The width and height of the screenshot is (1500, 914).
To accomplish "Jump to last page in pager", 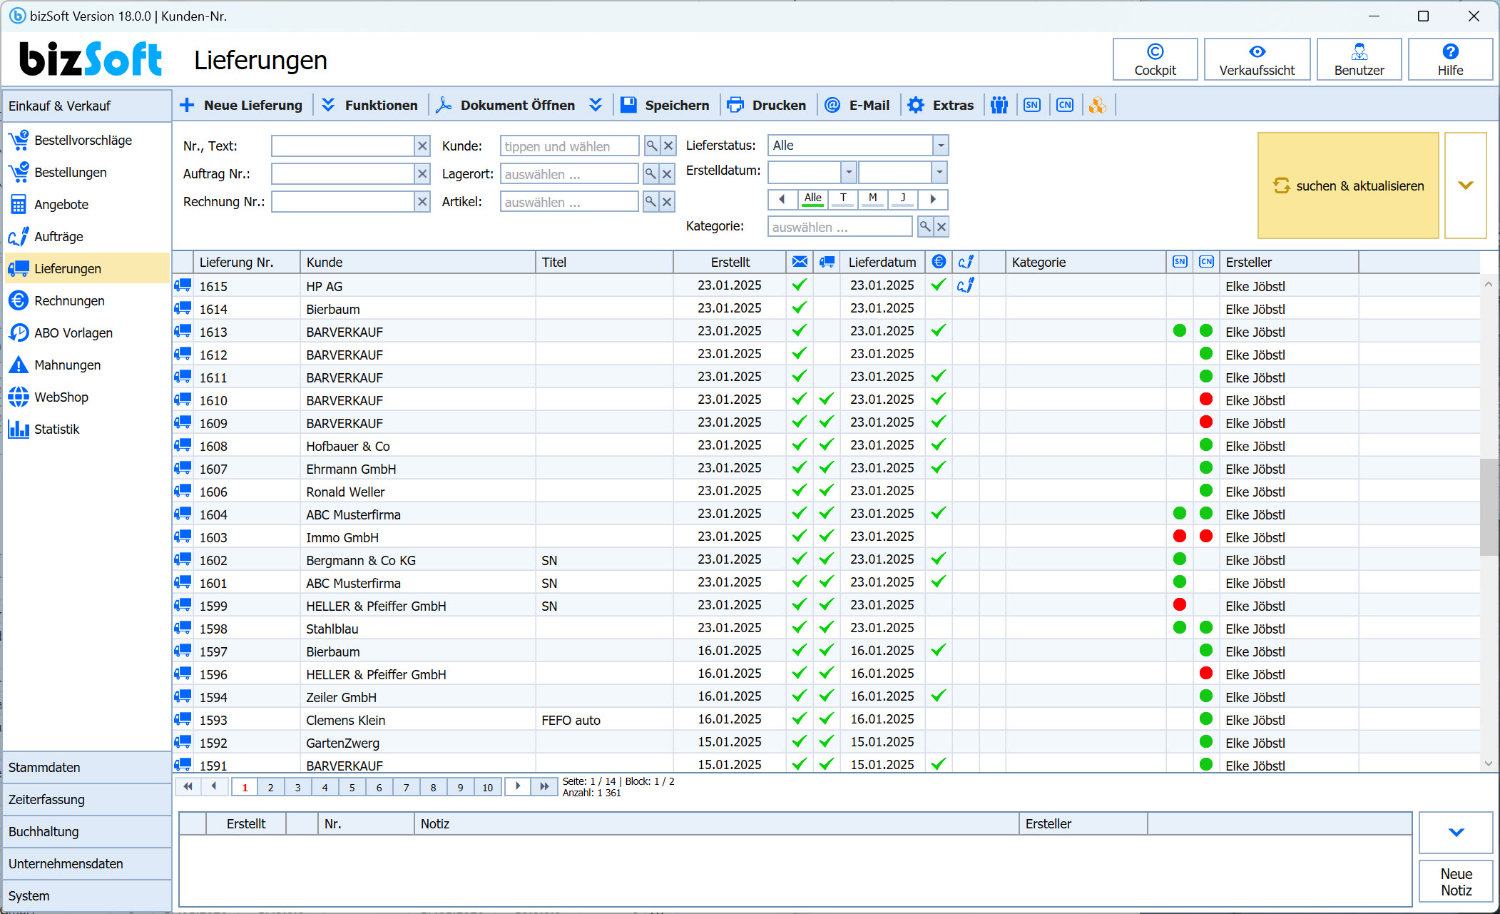I will click(544, 787).
